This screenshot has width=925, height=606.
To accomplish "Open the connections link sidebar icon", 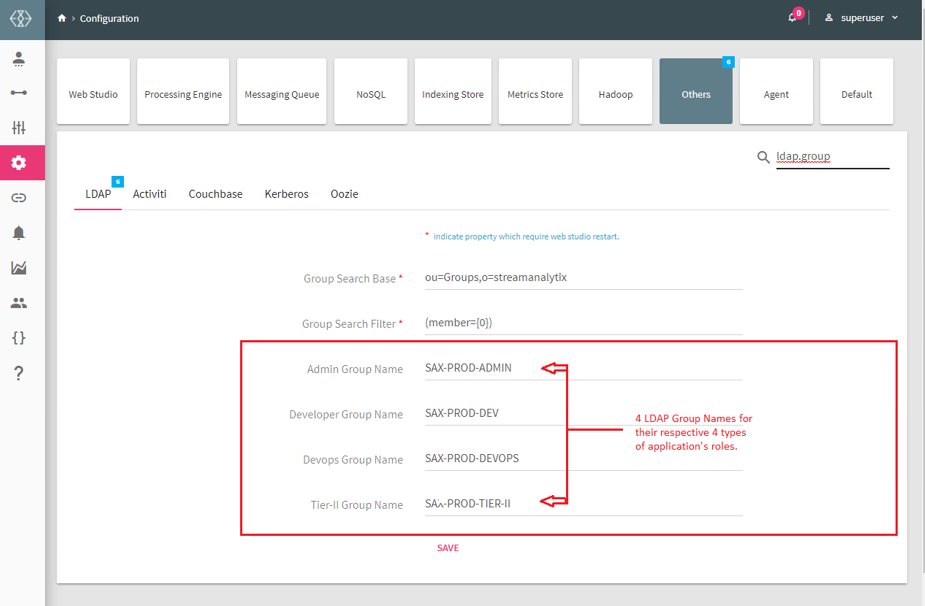I will click(x=19, y=198).
